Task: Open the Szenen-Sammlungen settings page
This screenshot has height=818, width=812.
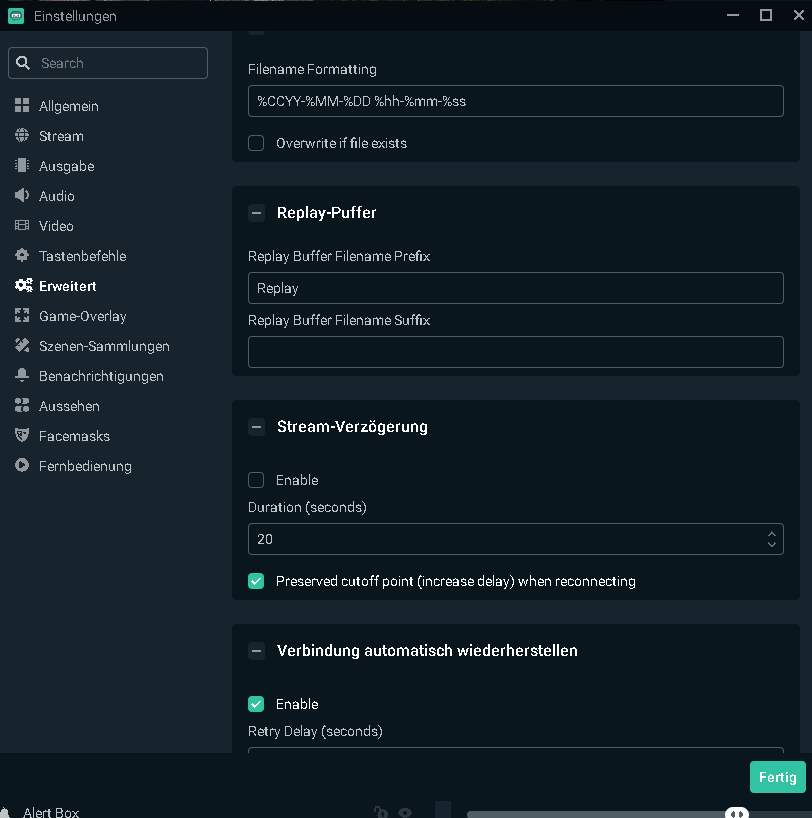Action: [x=104, y=346]
